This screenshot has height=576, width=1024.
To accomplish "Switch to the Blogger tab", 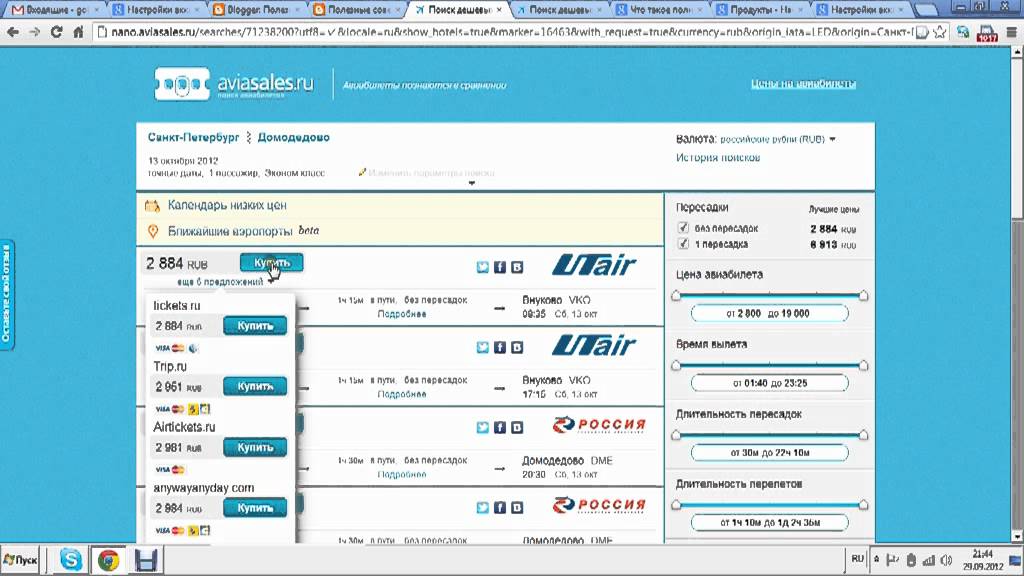I will click(256, 10).
